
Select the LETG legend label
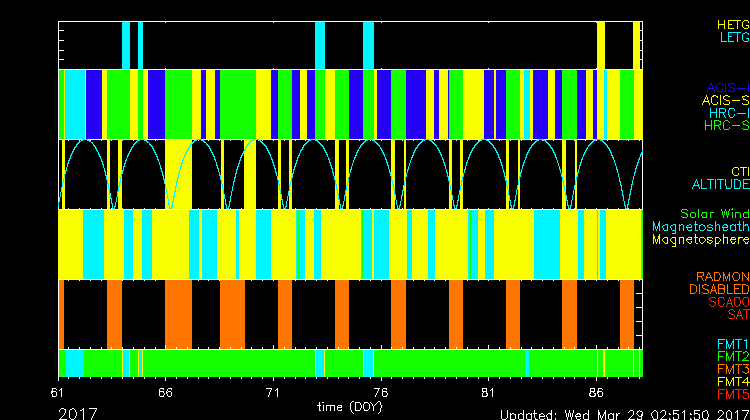pos(733,38)
